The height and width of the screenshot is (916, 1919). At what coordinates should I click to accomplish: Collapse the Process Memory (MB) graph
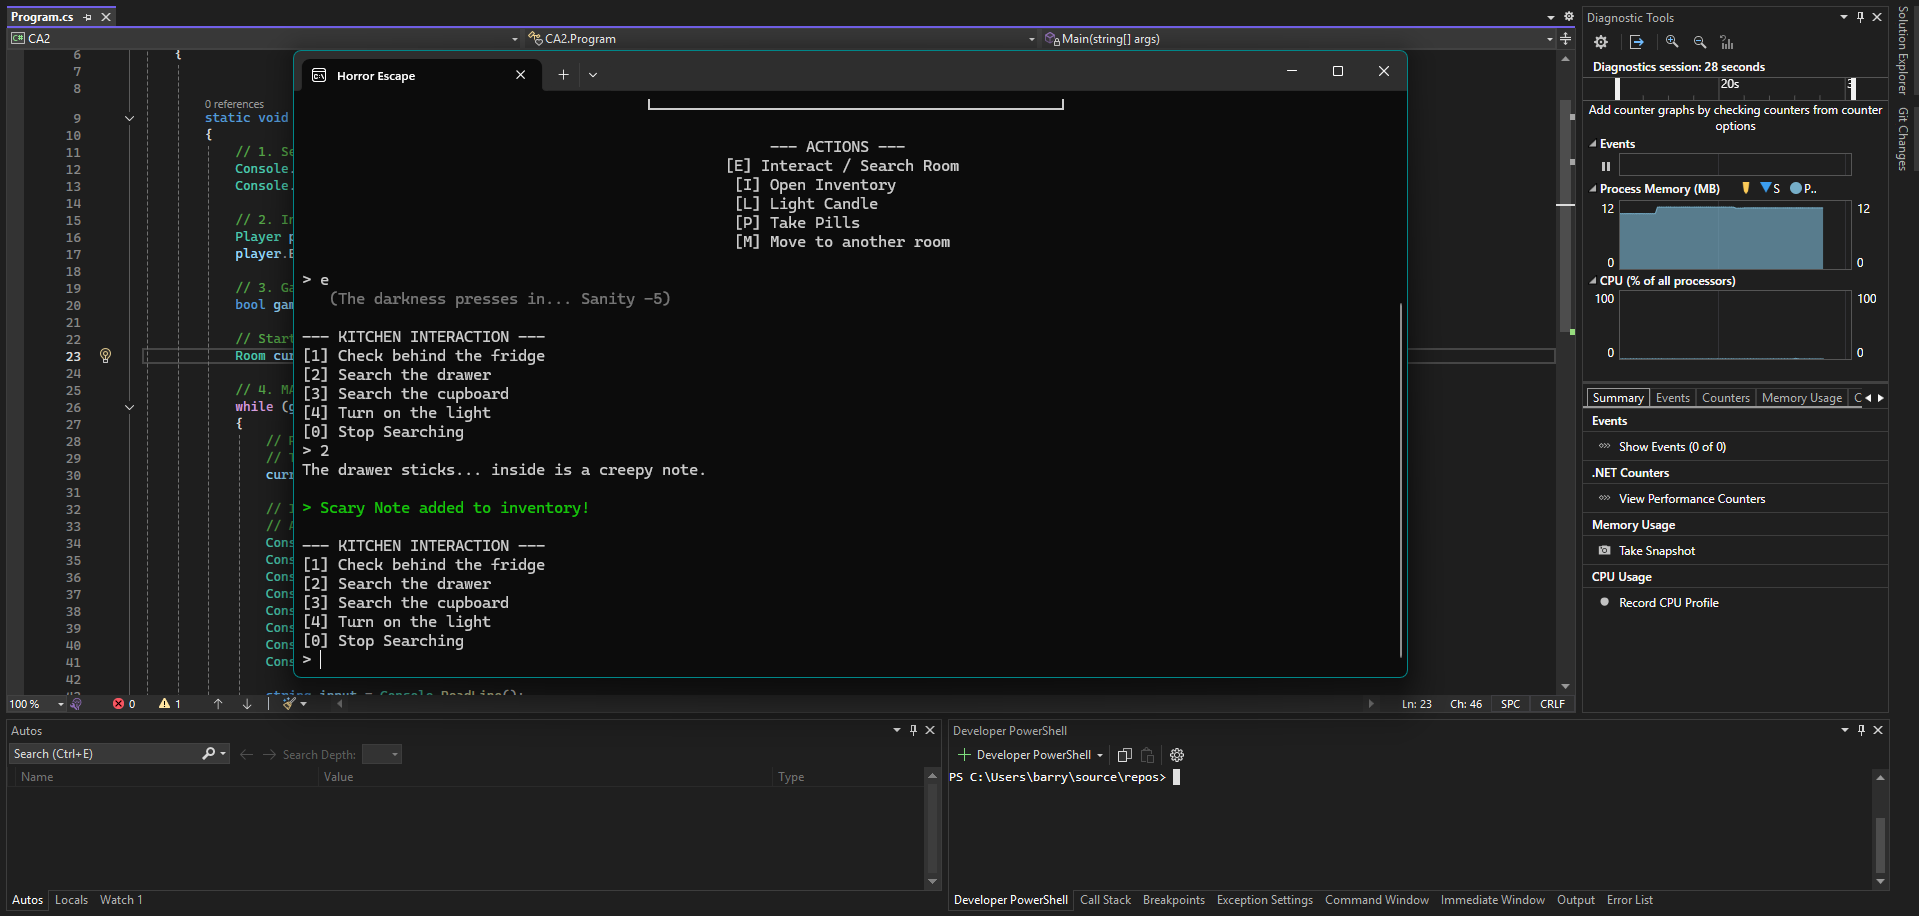(1594, 189)
